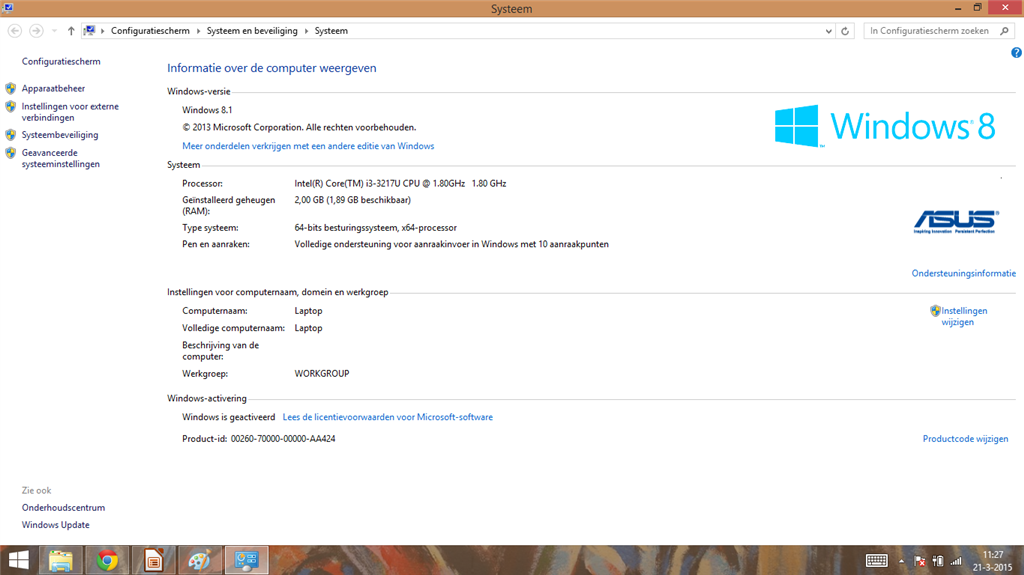Image resolution: width=1024 pixels, height=575 pixels.
Task: Select Systeem en beveiliging breadcrumb
Action: [x=252, y=31]
